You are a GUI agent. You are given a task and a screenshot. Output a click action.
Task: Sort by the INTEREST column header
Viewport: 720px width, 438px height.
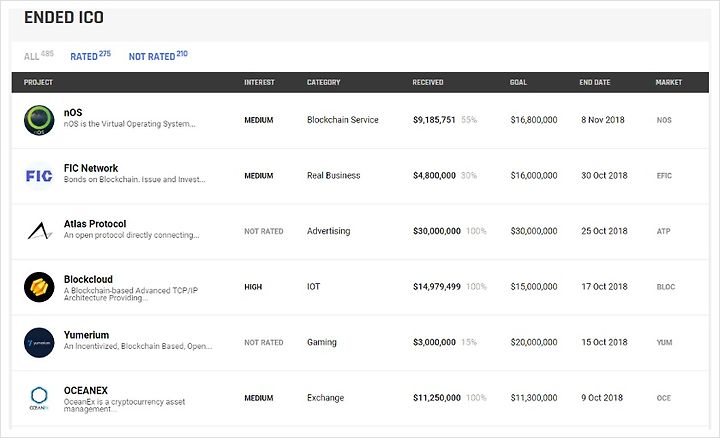click(259, 82)
